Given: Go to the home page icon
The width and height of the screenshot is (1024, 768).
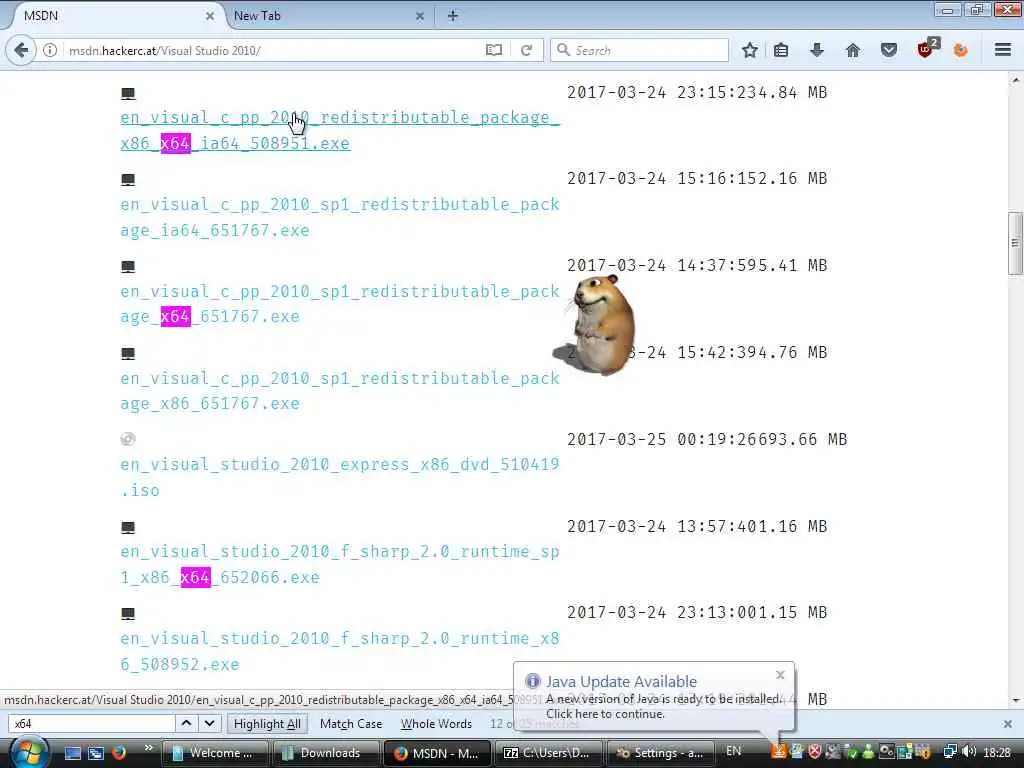Looking at the screenshot, I should point(853,50).
